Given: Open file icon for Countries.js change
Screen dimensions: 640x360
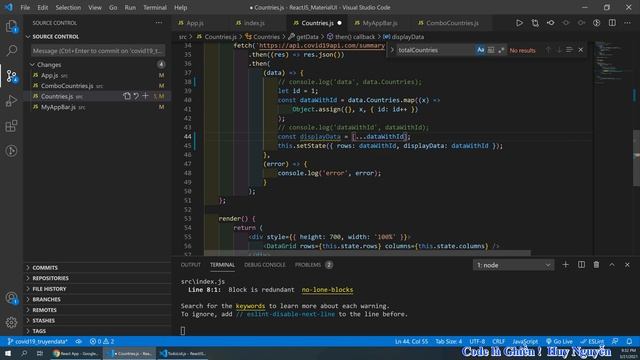Looking at the screenshot, I should (x=127, y=96).
